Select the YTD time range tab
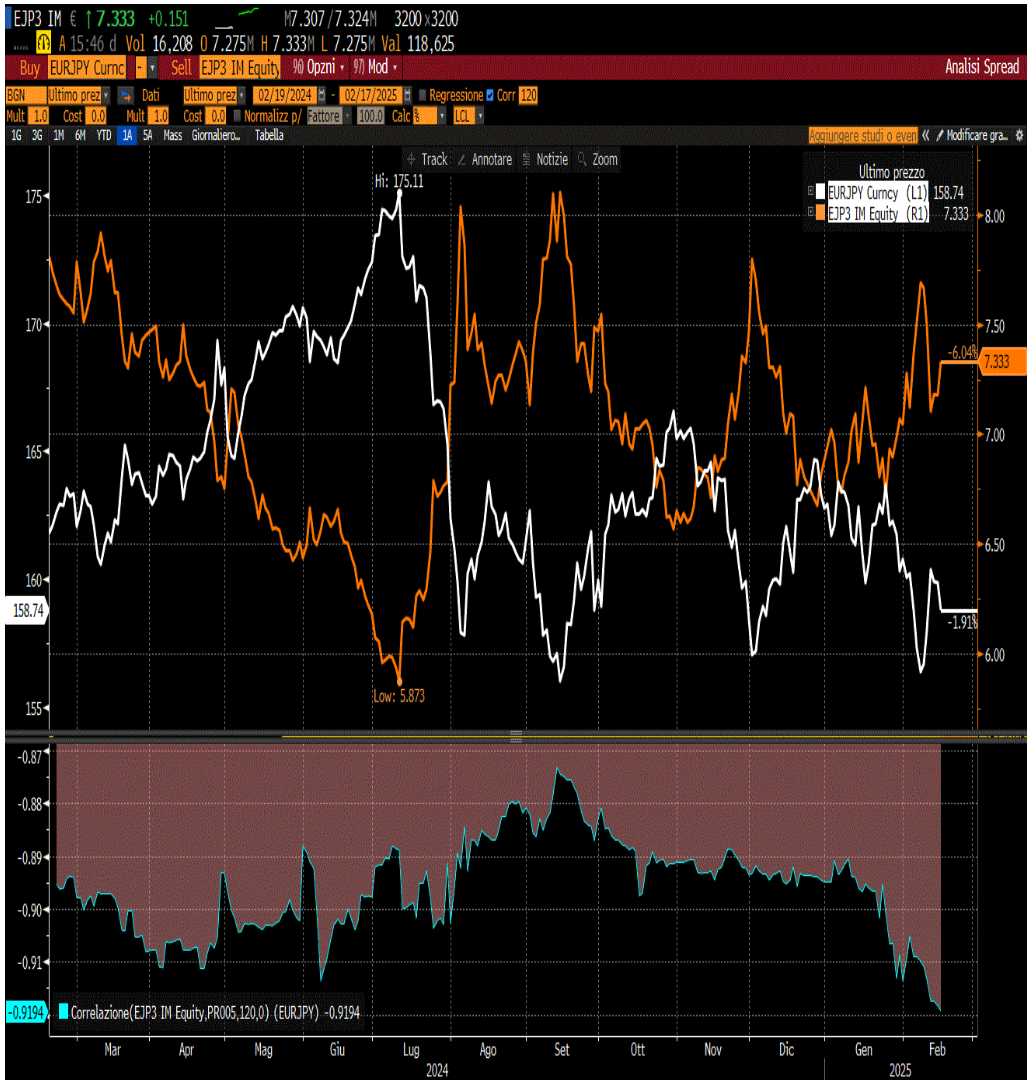 pyautogui.click(x=104, y=135)
